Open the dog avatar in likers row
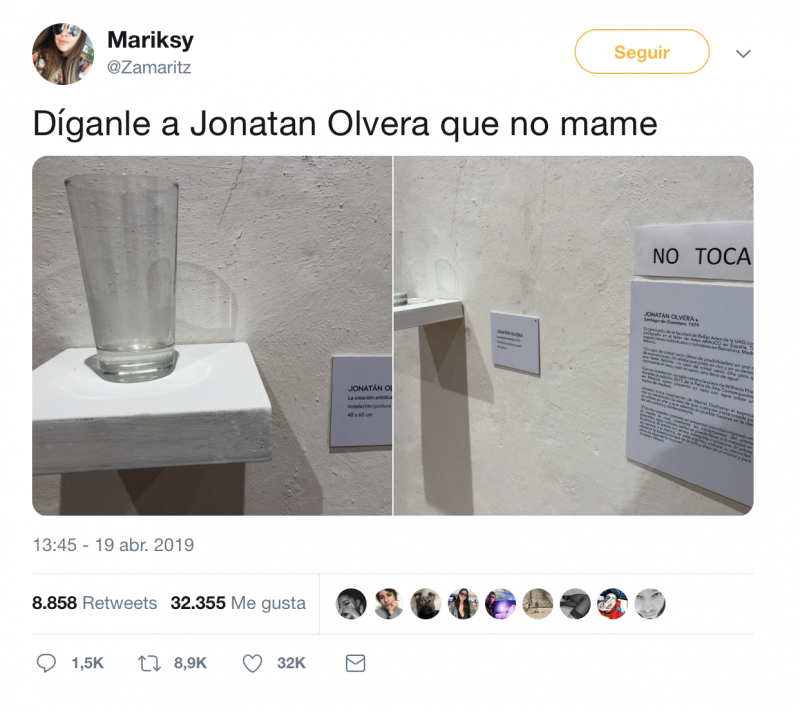 coord(426,603)
